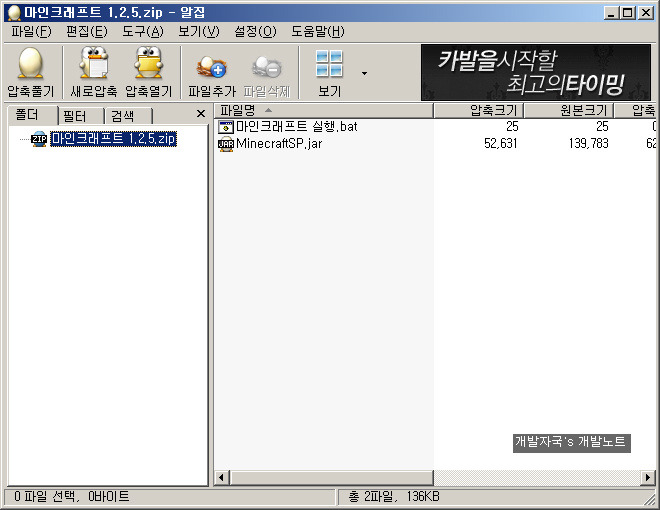The height and width of the screenshot is (510, 660).
Task: Click the bat file icon for 마인크래프트 실행.bat
Action: (x=226, y=127)
